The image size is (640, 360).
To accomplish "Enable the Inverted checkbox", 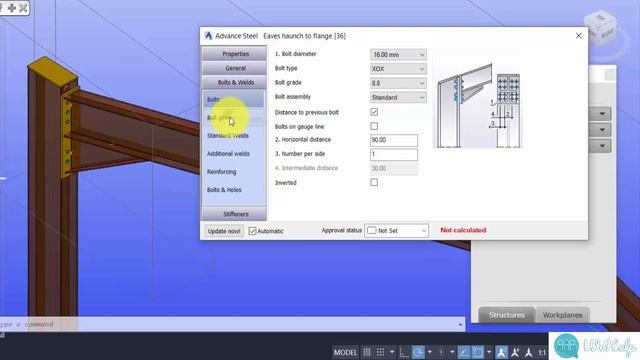I will pyautogui.click(x=374, y=182).
